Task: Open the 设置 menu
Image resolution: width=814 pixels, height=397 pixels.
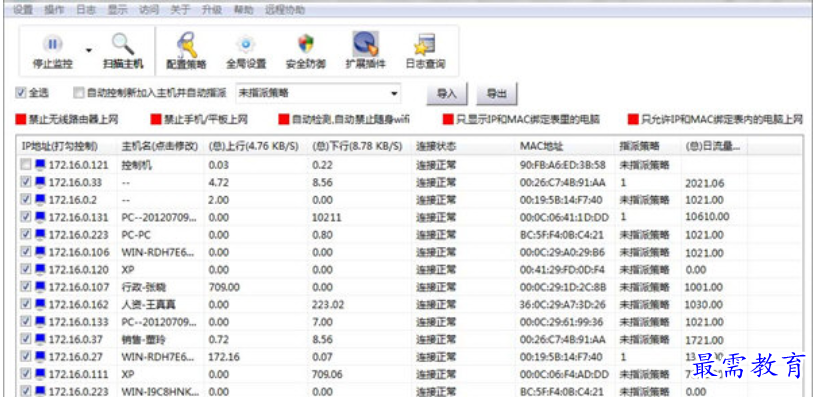Action: pyautogui.click(x=23, y=10)
